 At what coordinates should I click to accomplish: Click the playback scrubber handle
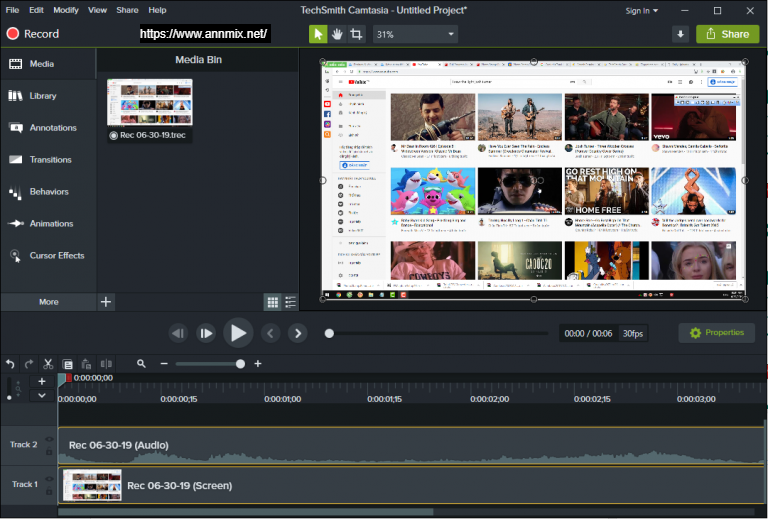(x=329, y=333)
